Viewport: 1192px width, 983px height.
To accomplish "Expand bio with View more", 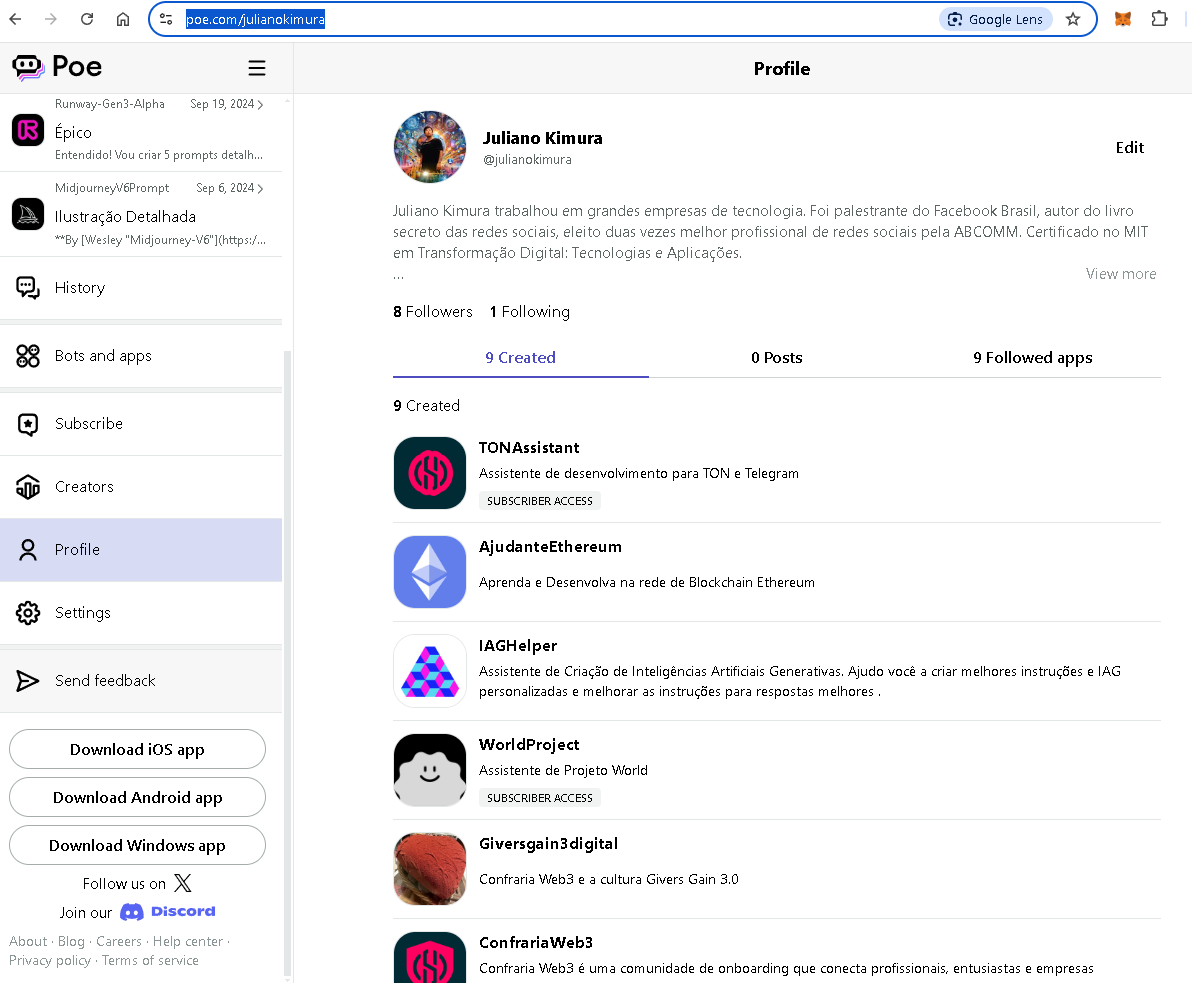I will coord(1121,274).
